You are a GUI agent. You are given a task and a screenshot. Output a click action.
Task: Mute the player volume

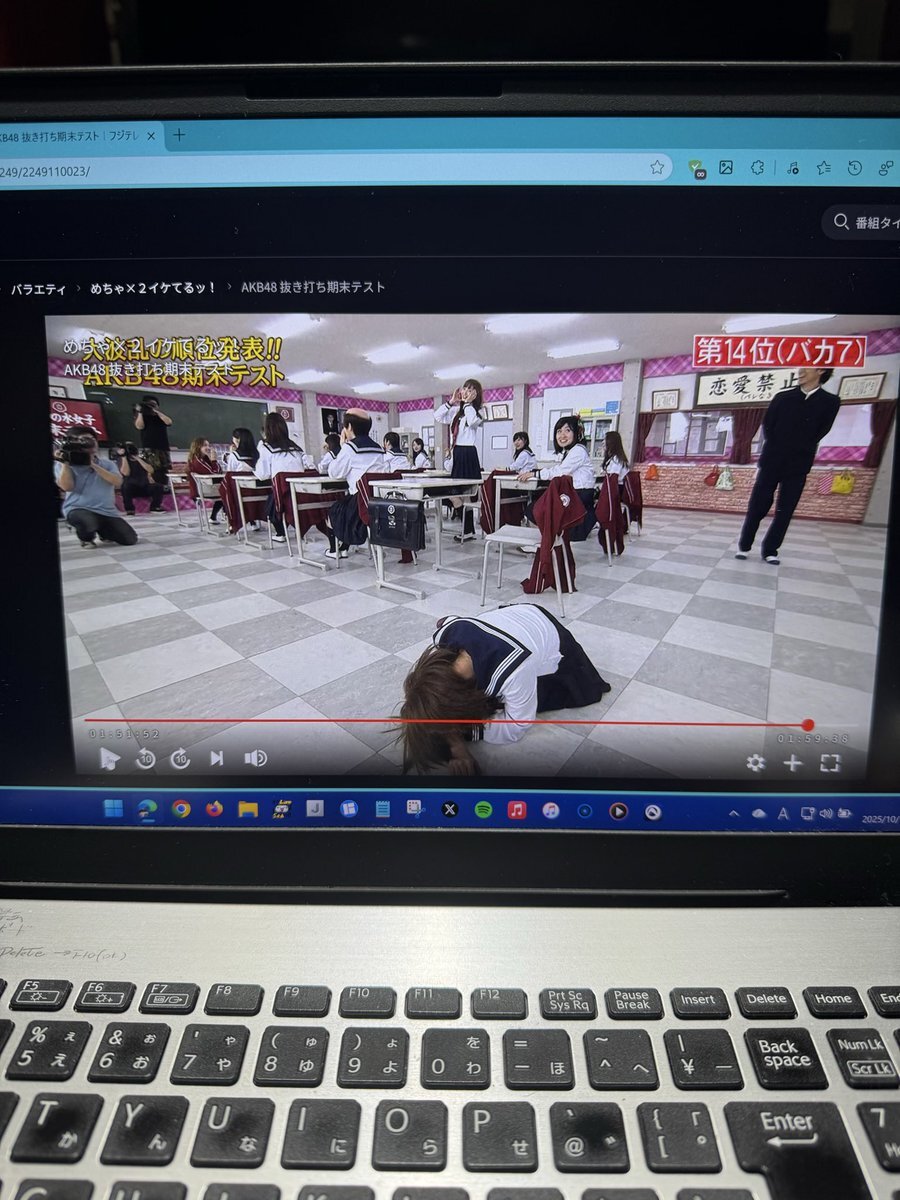255,758
